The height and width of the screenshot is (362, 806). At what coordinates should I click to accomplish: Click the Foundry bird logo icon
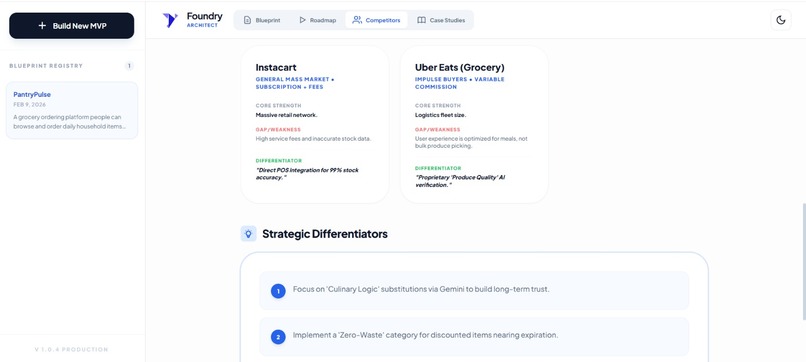(170, 20)
